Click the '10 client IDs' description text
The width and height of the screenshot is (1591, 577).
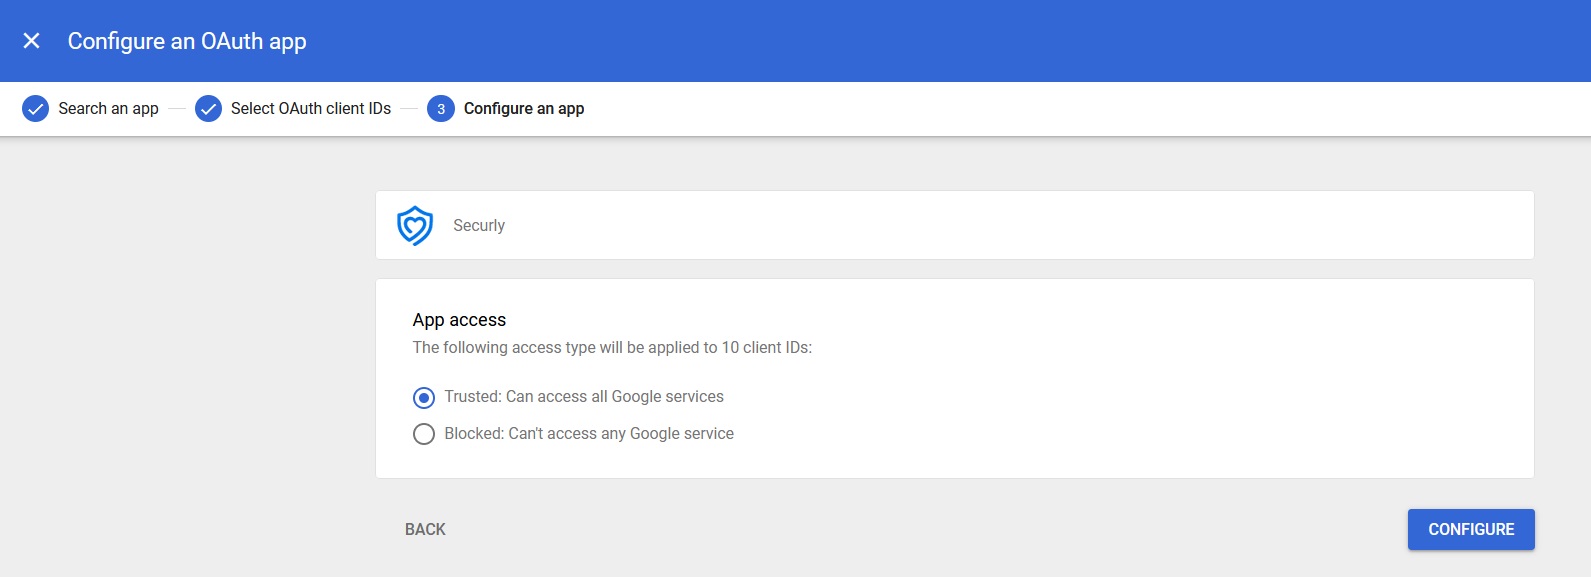612,348
